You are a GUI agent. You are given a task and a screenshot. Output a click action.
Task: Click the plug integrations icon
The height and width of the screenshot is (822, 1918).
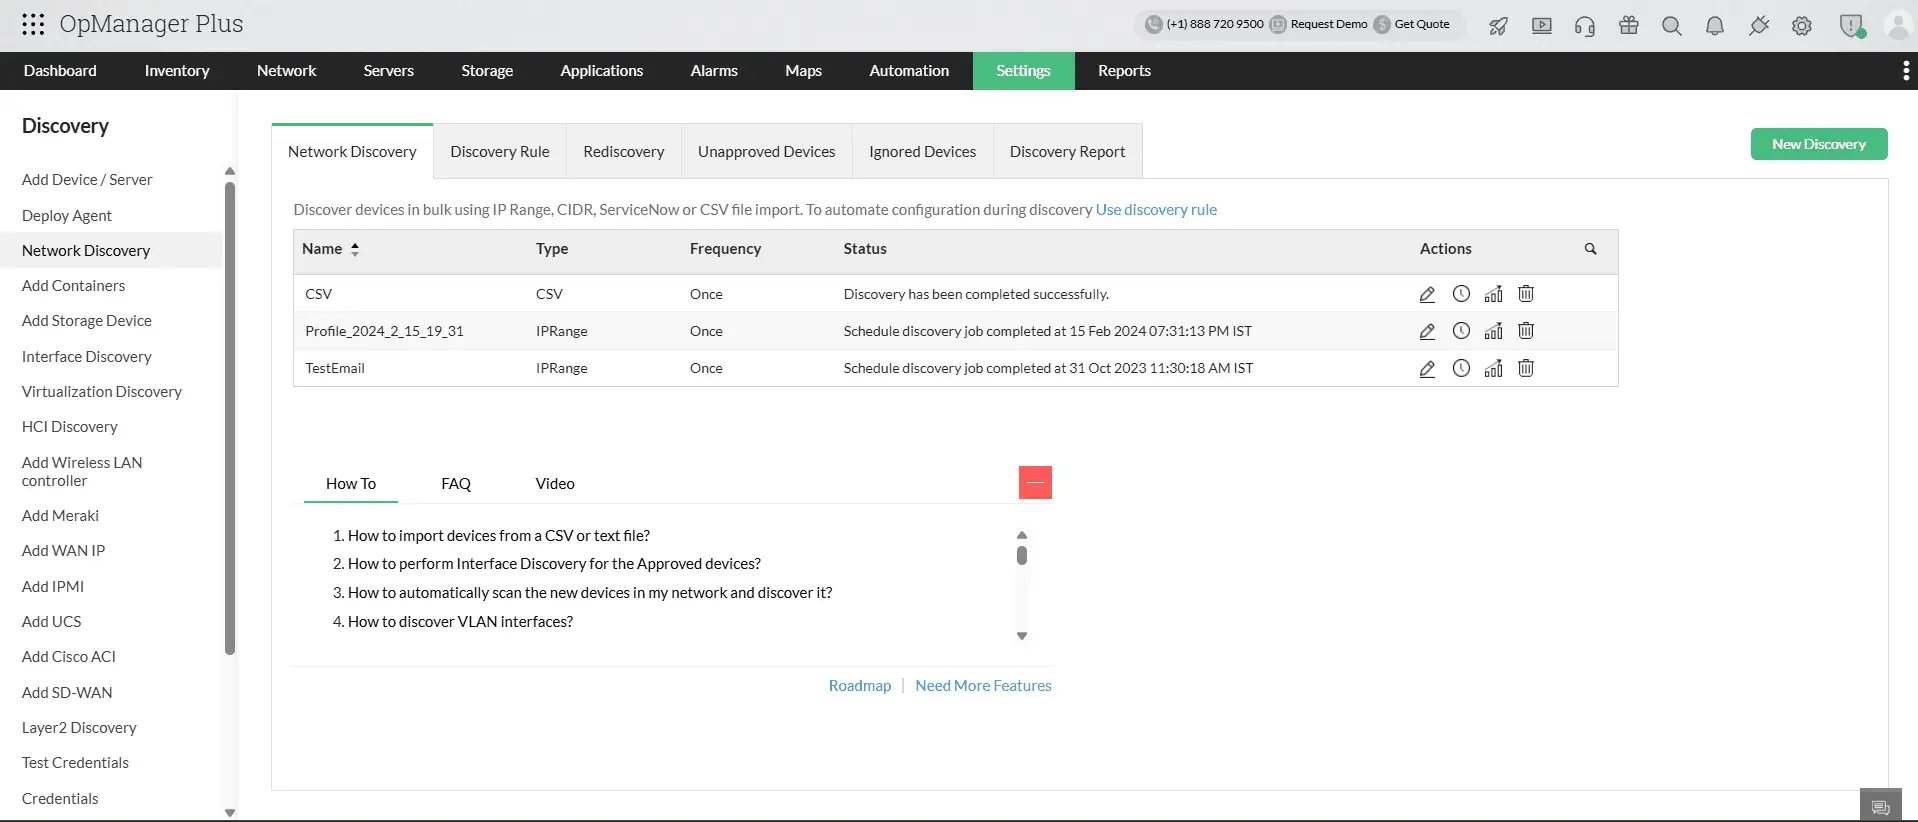(1759, 26)
